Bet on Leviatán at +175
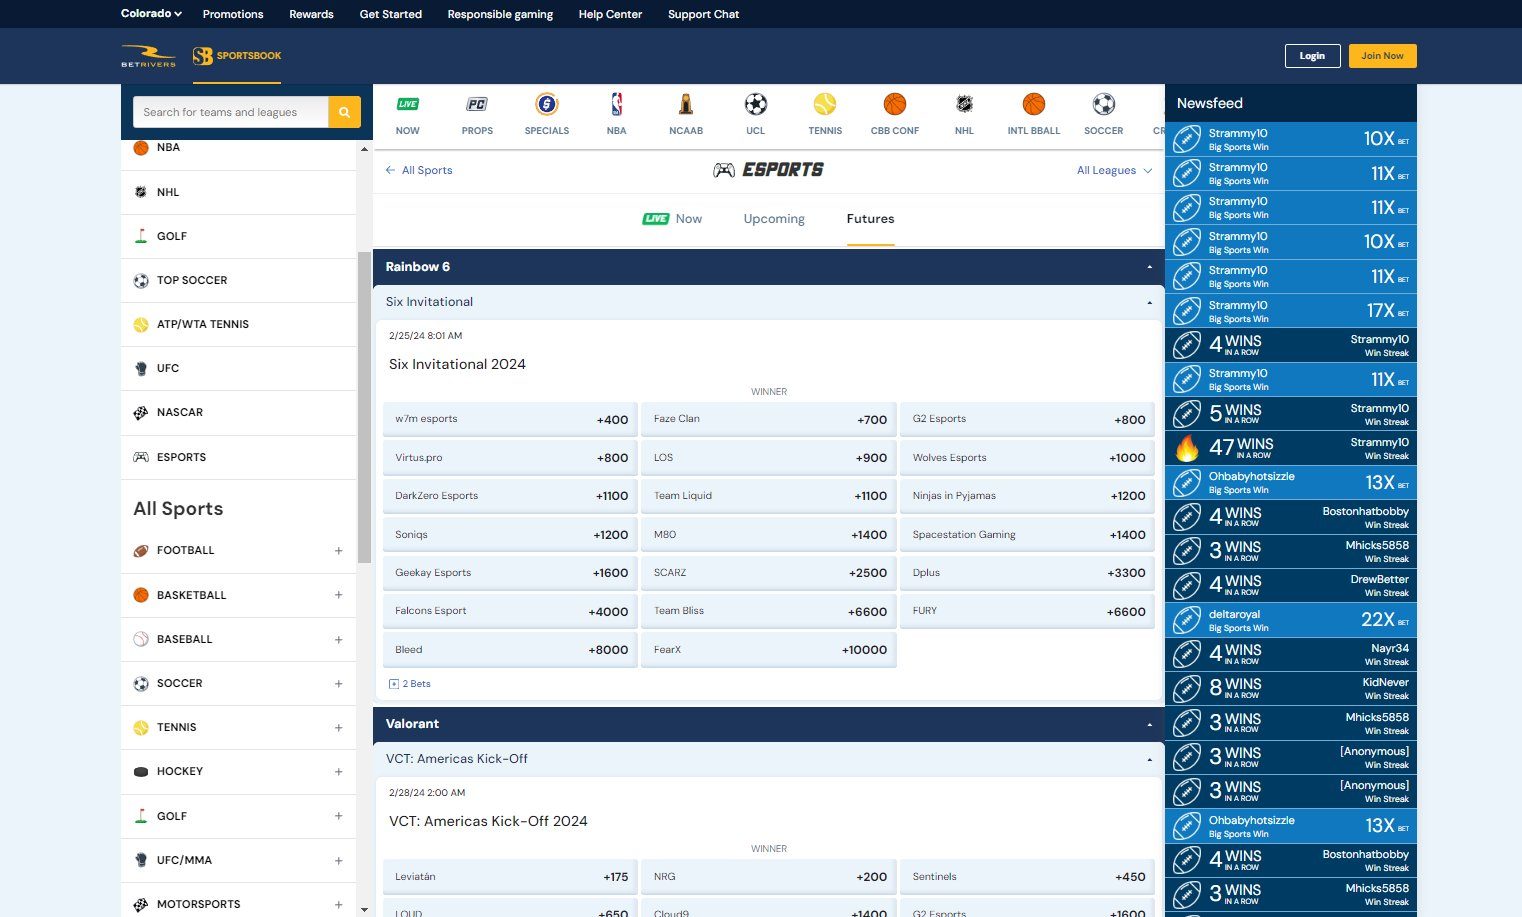This screenshot has width=1522, height=917. (x=510, y=877)
